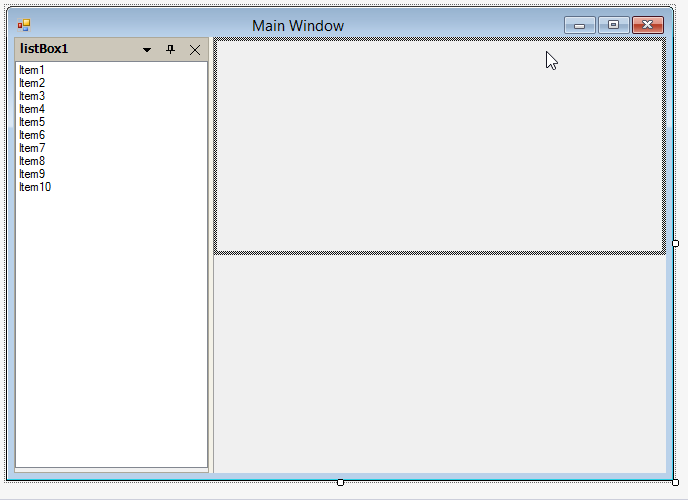This screenshot has height=500, width=688.
Task: Select Item1 in the list box
Action: [32, 70]
